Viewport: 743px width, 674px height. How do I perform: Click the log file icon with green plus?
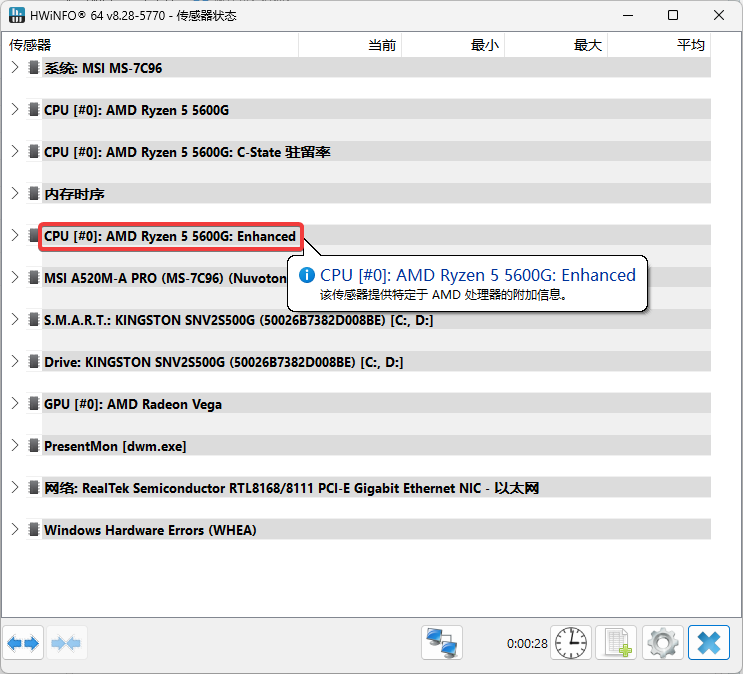pyautogui.click(x=617, y=643)
